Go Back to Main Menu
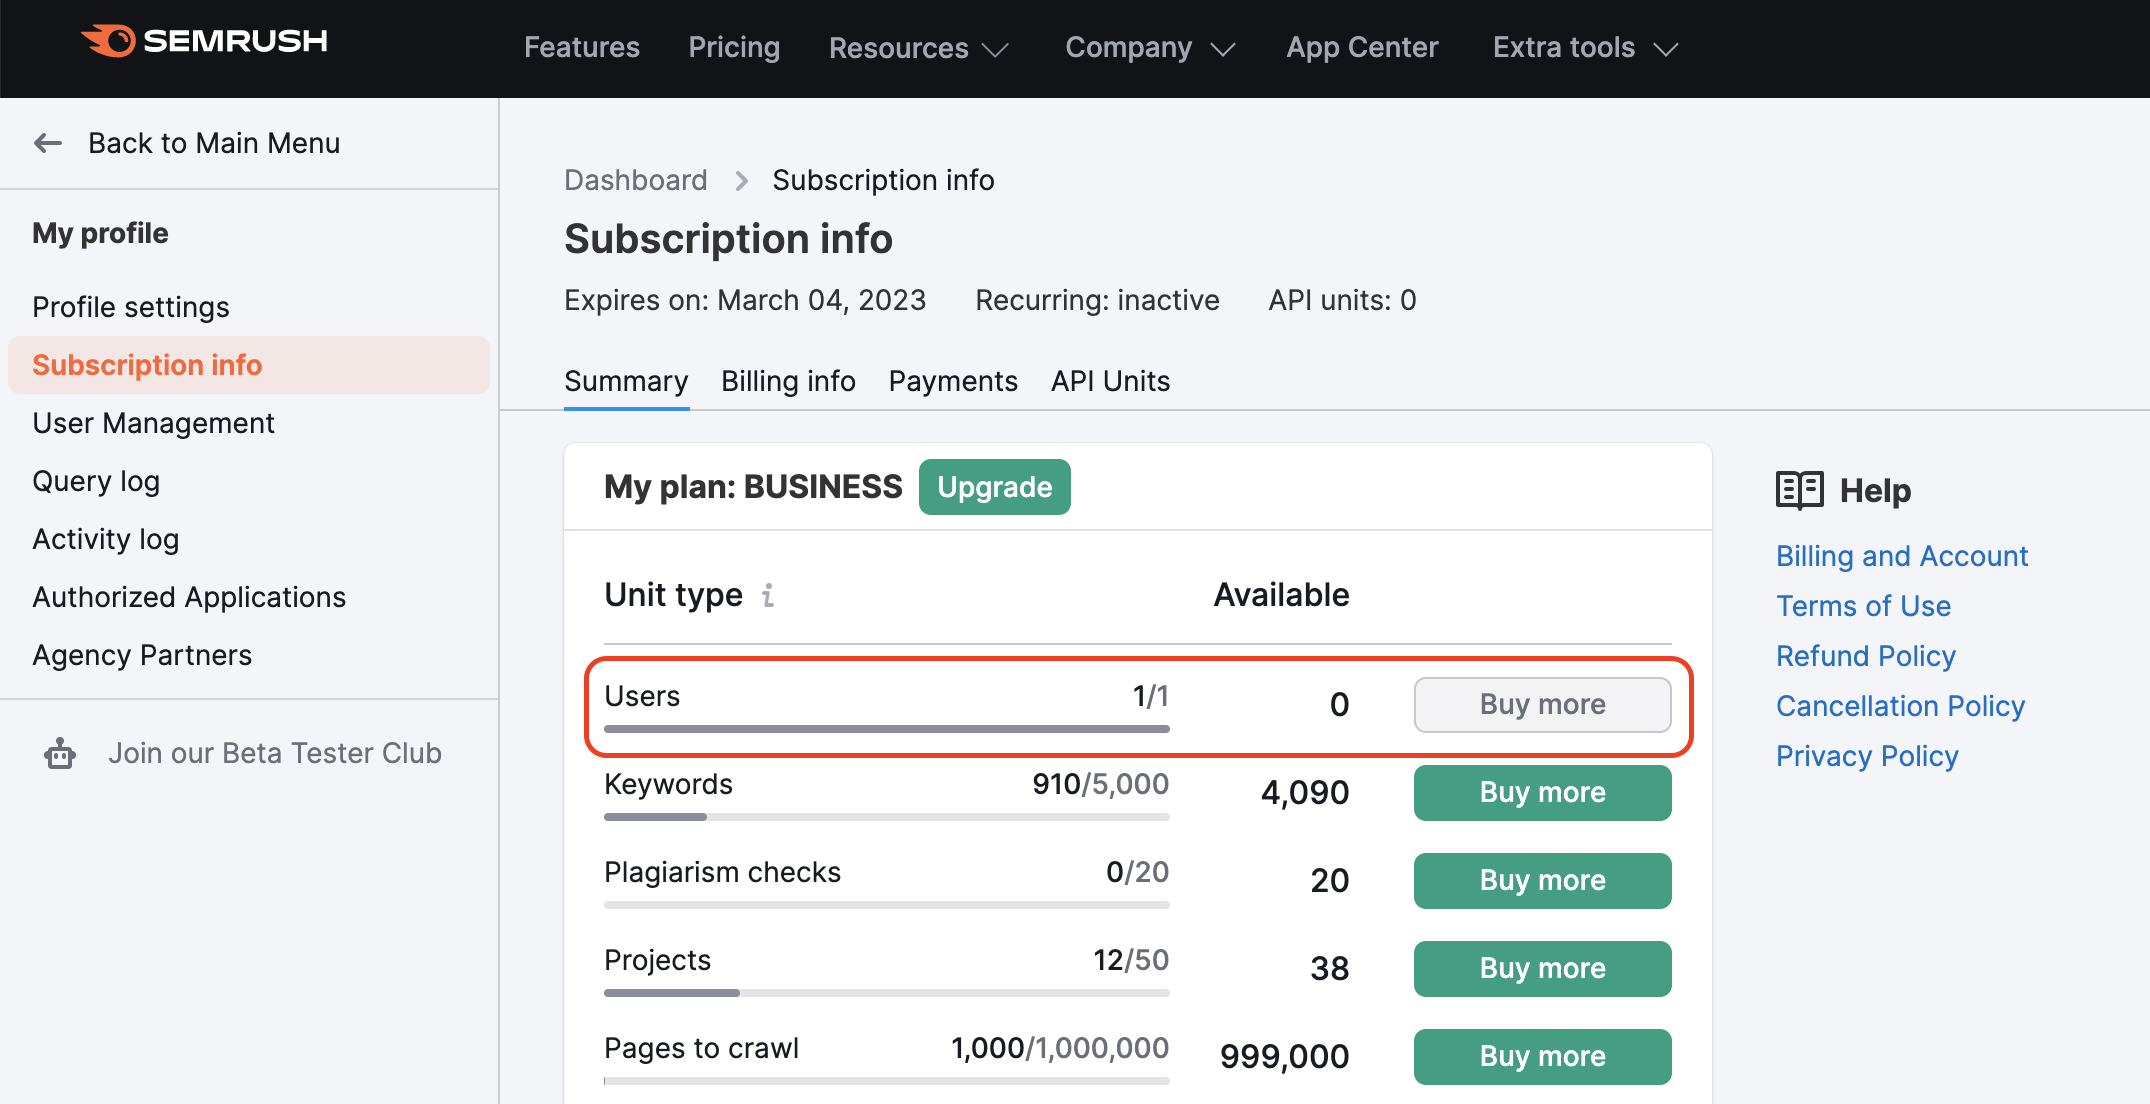2150x1104 pixels. (214, 144)
